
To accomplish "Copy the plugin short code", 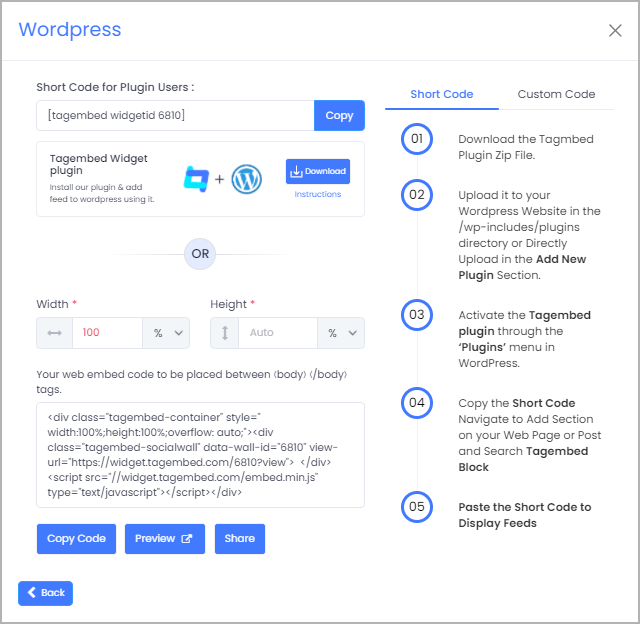I will pyautogui.click(x=339, y=115).
